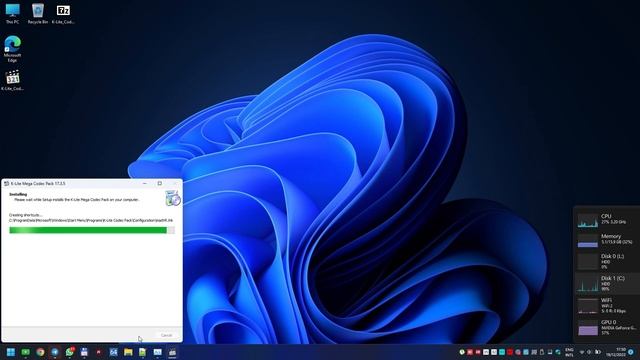Click the shortcut file path text in installer
Image resolution: width=640 pixels, height=360 pixels.
tap(91, 220)
